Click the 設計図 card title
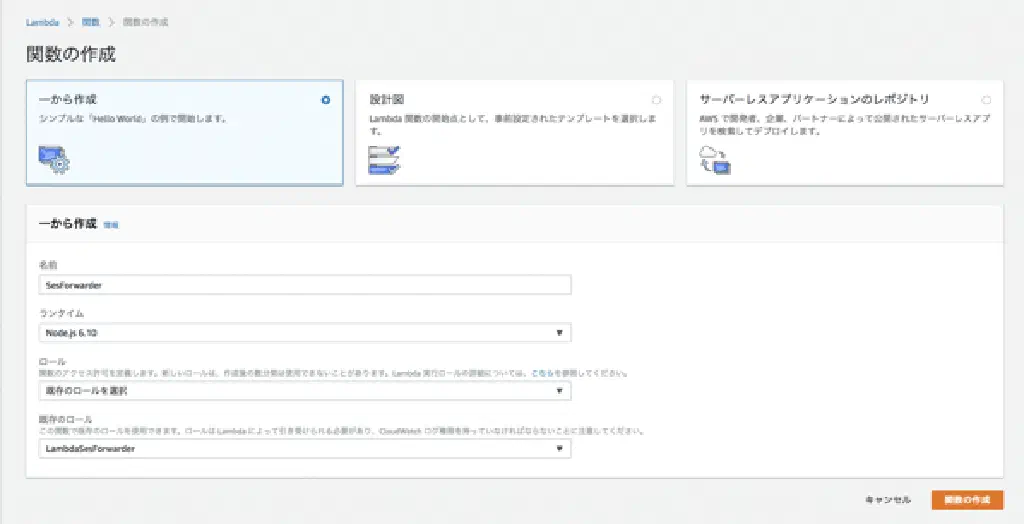1024x524 pixels. 387,100
